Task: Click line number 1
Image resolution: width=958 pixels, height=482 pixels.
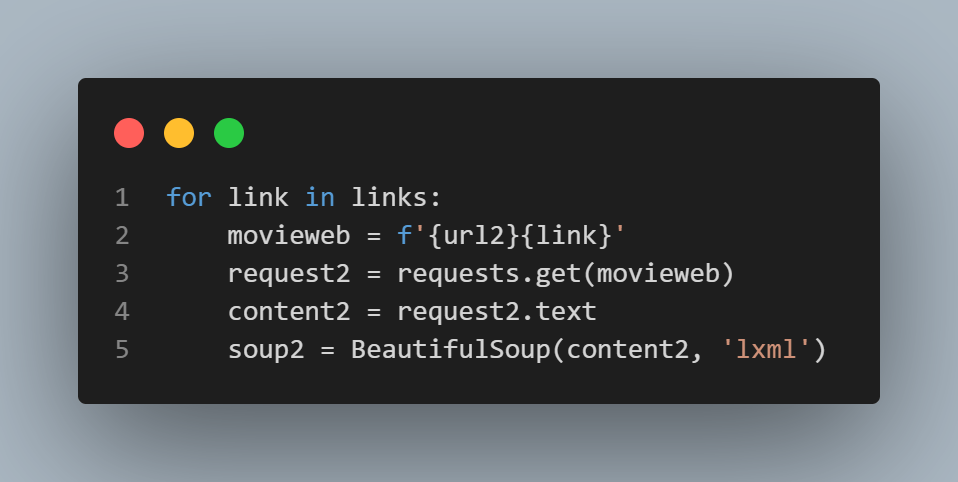Action: (122, 198)
